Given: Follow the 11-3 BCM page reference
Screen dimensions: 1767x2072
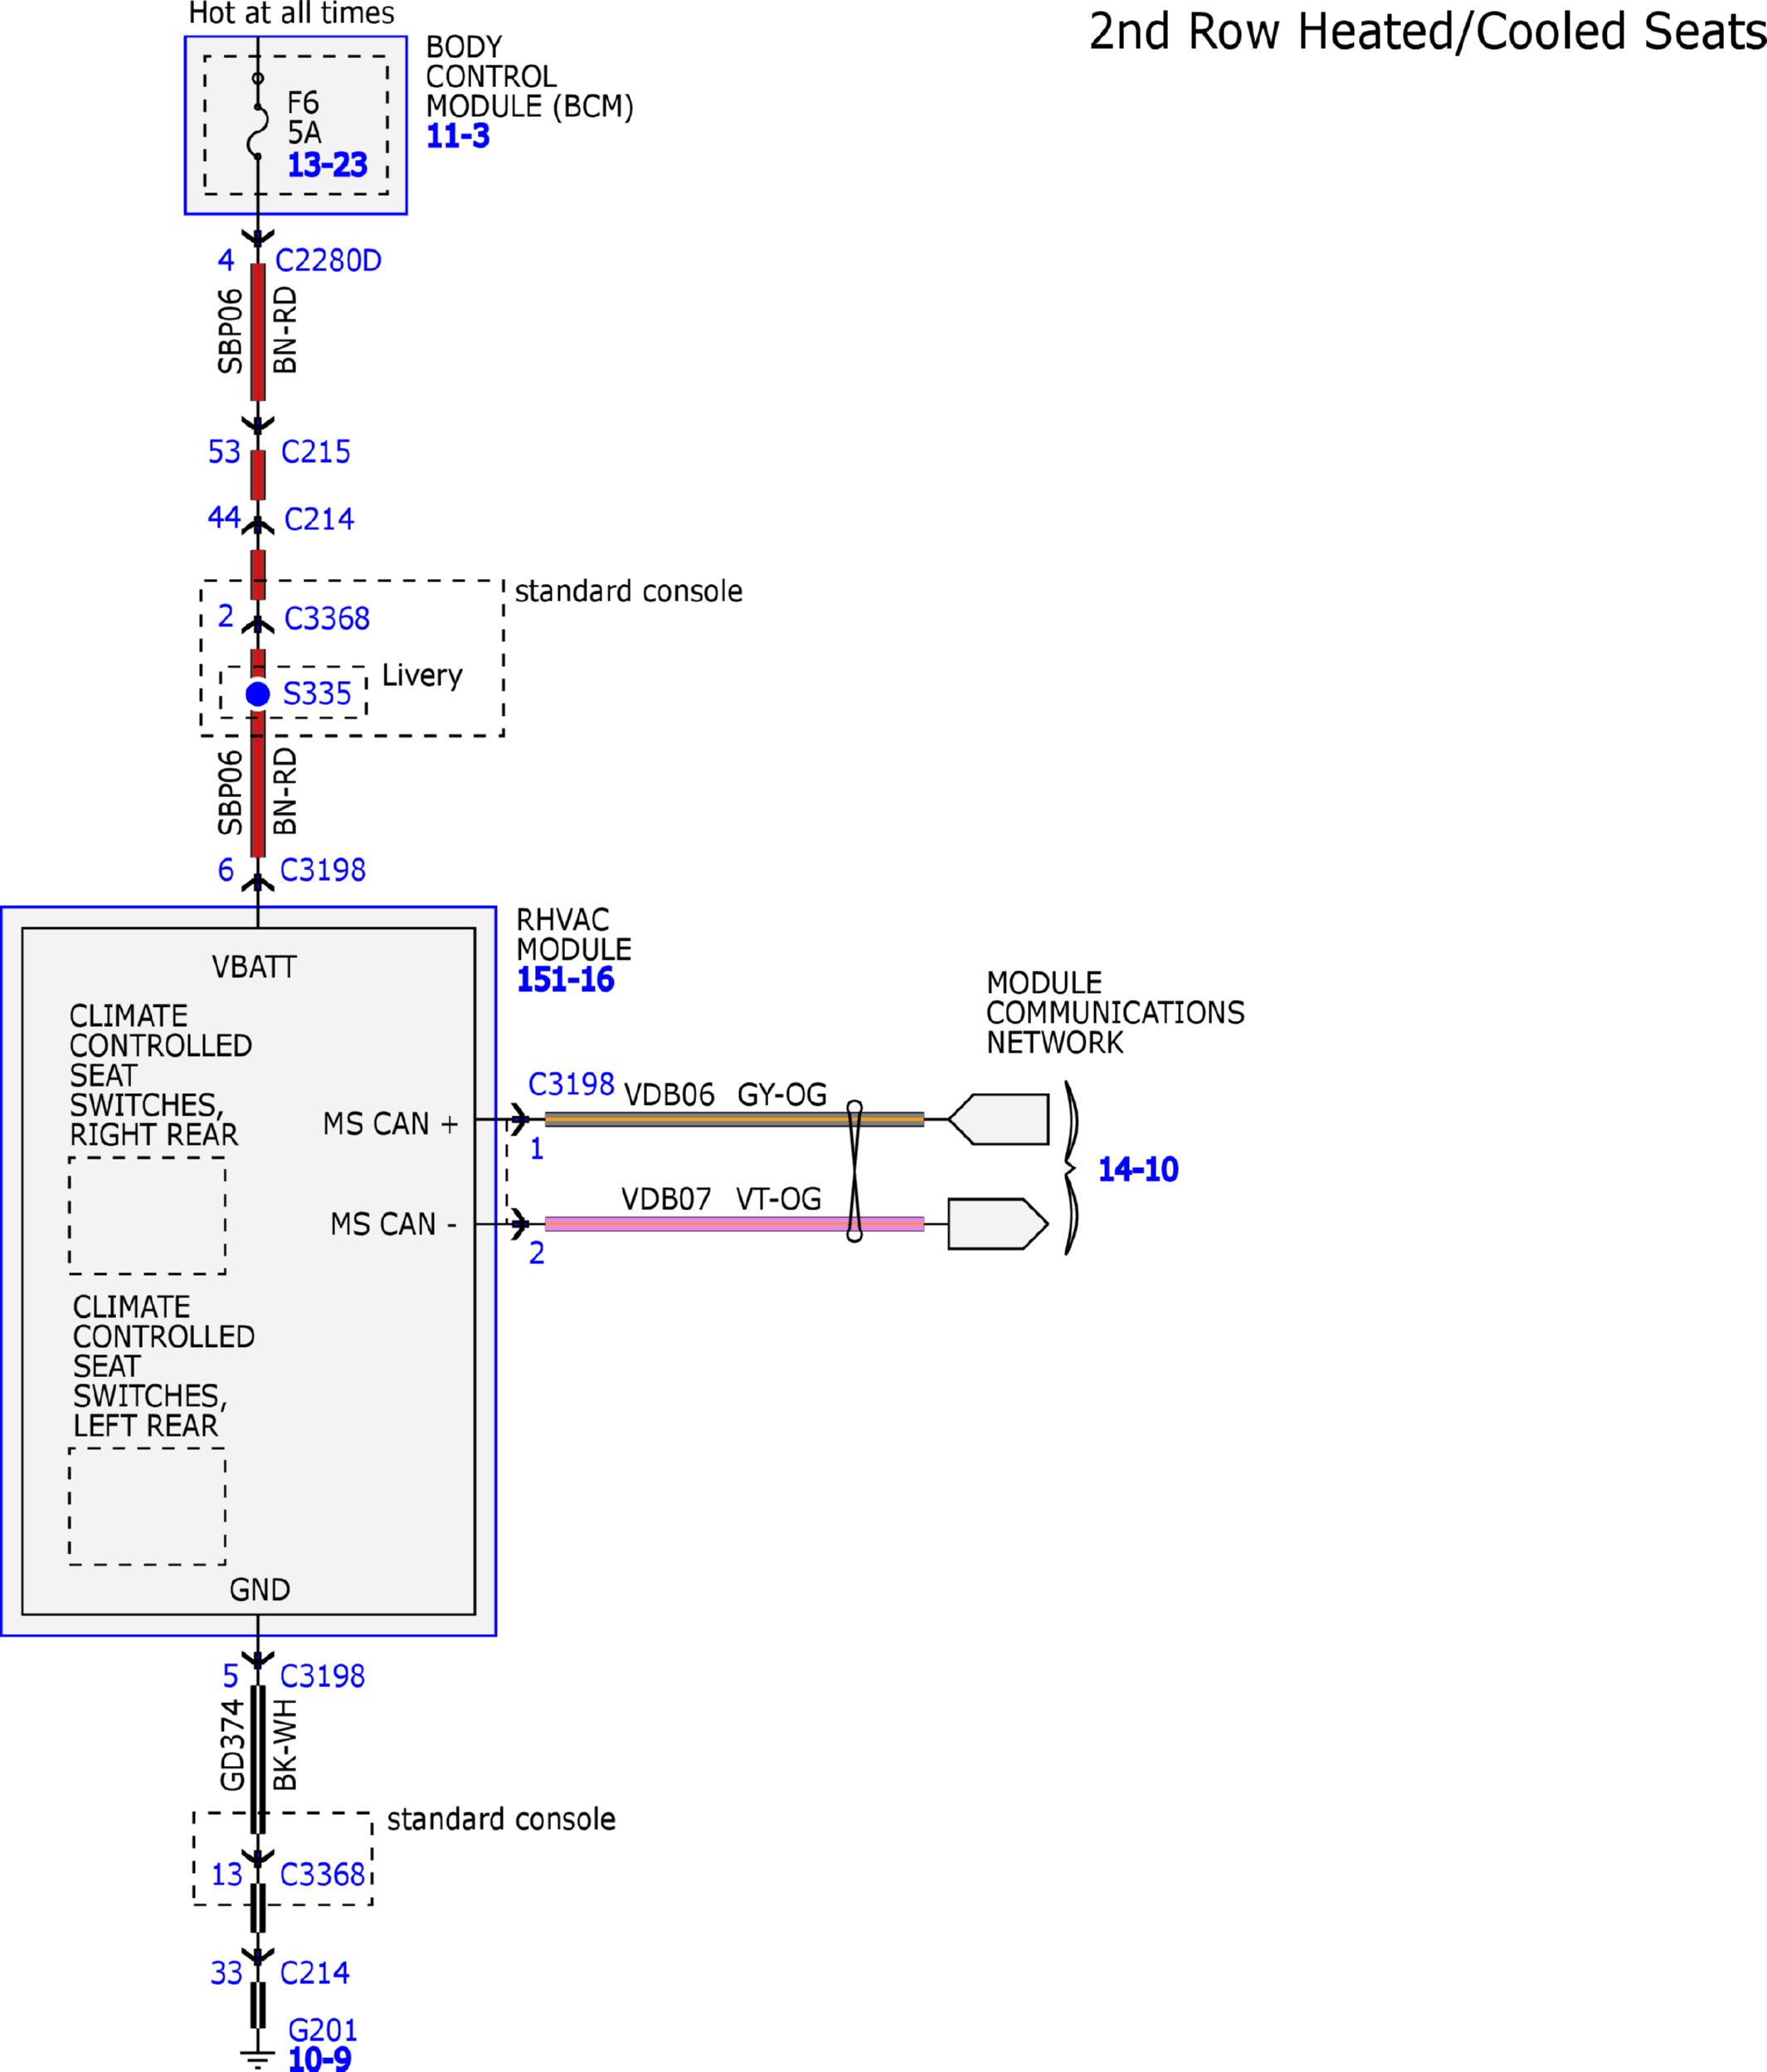Looking at the screenshot, I should (458, 136).
